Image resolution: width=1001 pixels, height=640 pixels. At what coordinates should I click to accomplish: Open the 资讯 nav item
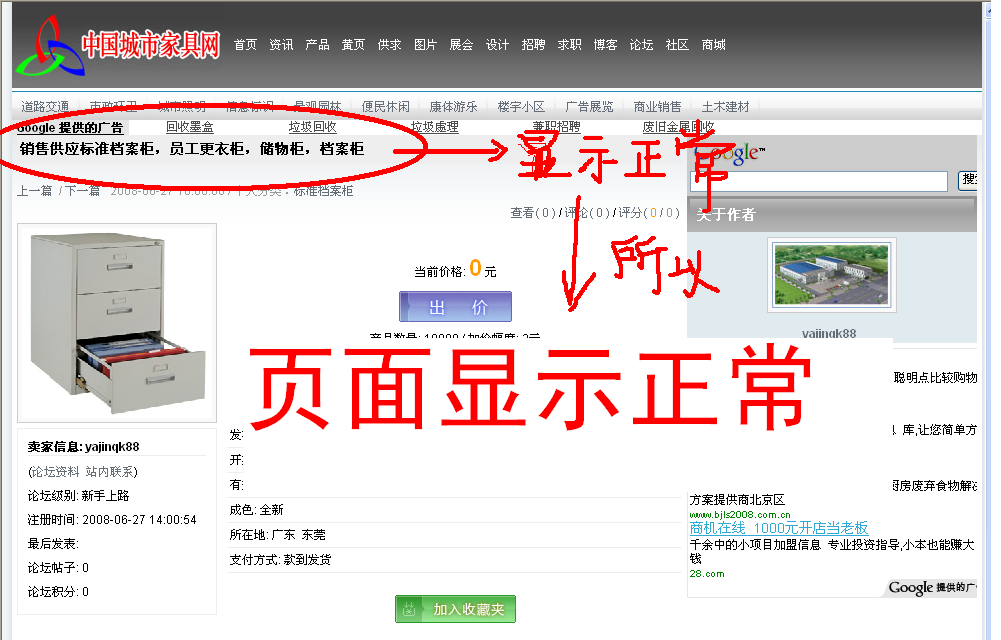(281, 45)
